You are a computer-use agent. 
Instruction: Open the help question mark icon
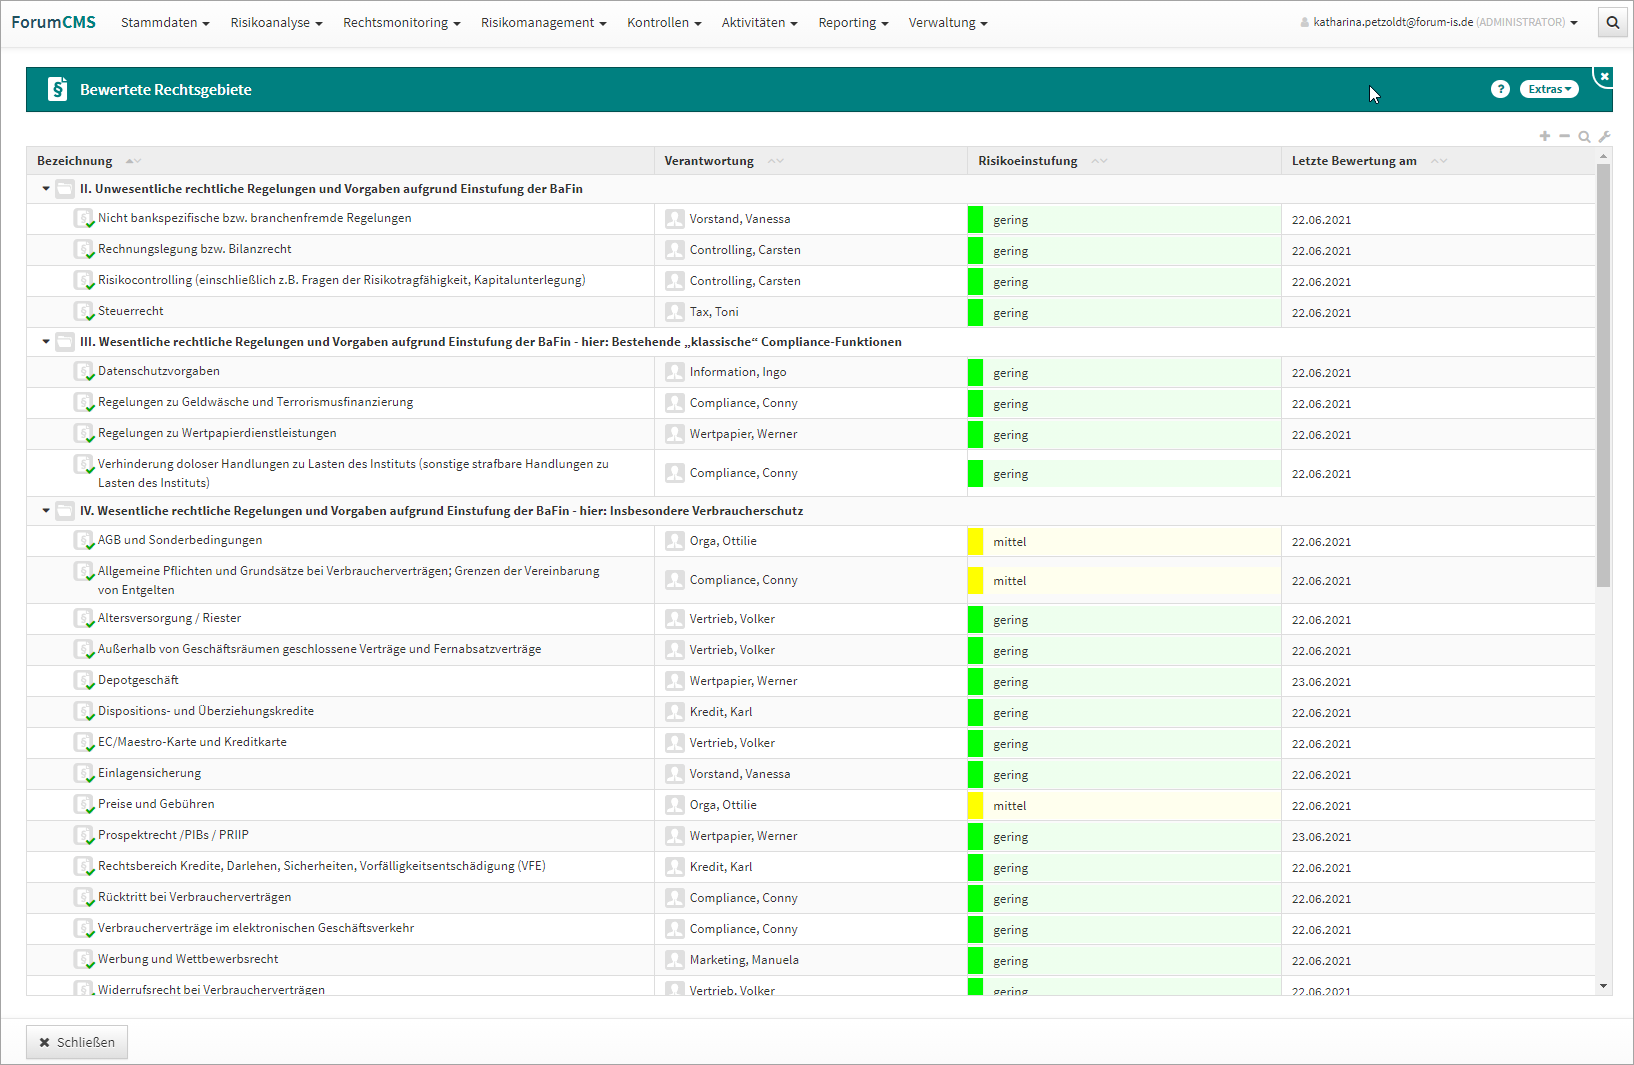1499,89
